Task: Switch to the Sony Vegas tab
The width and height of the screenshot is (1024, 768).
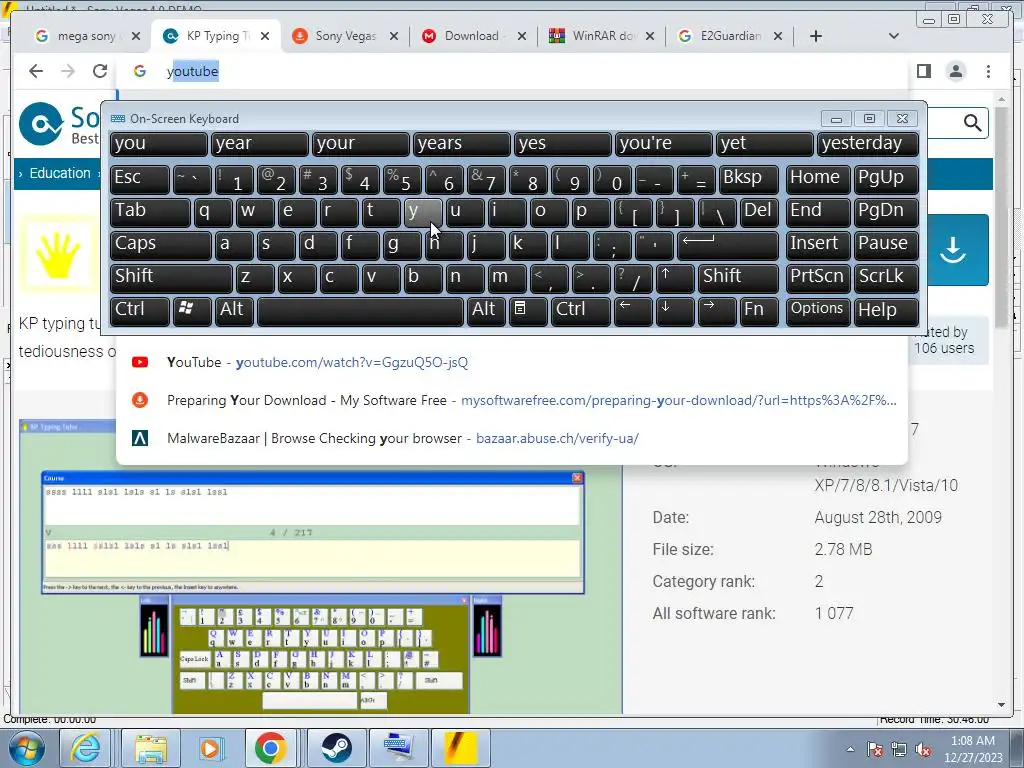Action: (345, 36)
